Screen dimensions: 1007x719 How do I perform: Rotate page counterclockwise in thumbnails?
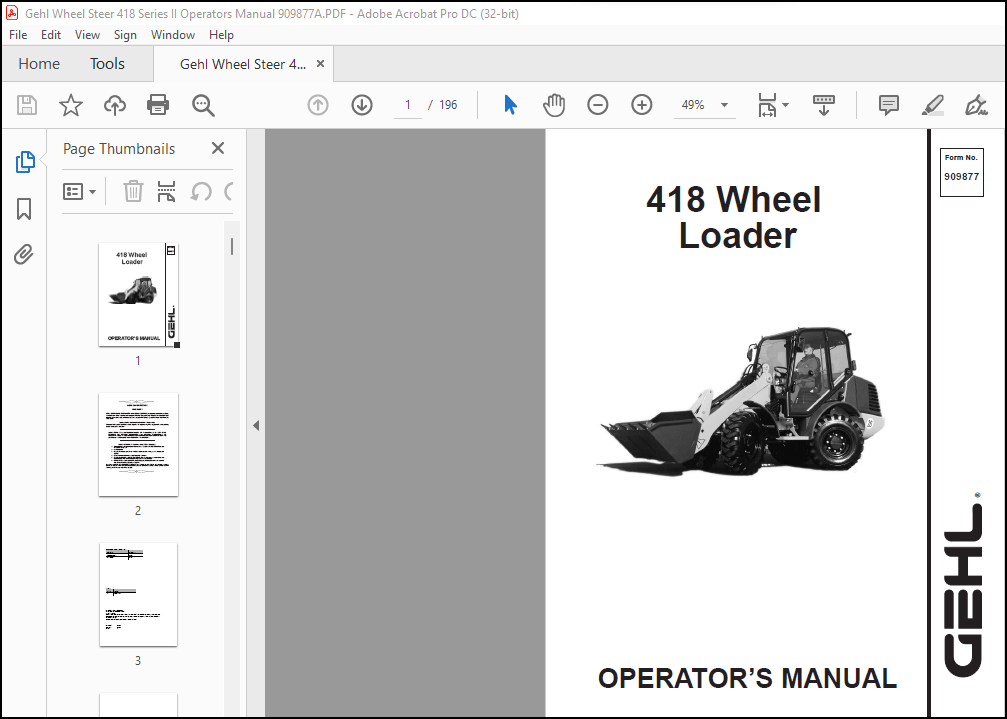pyautogui.click(x=201, y=191)
